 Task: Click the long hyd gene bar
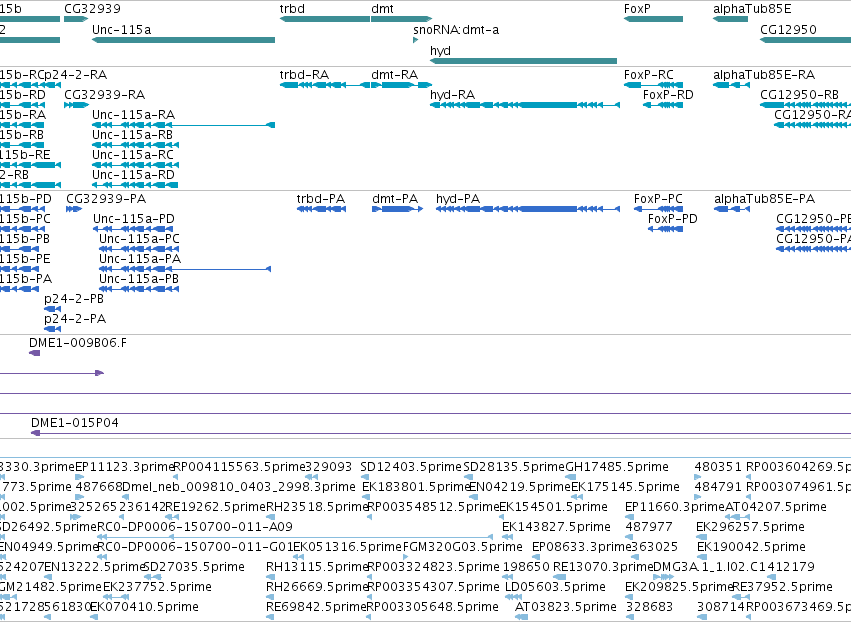tap(523, 61)
